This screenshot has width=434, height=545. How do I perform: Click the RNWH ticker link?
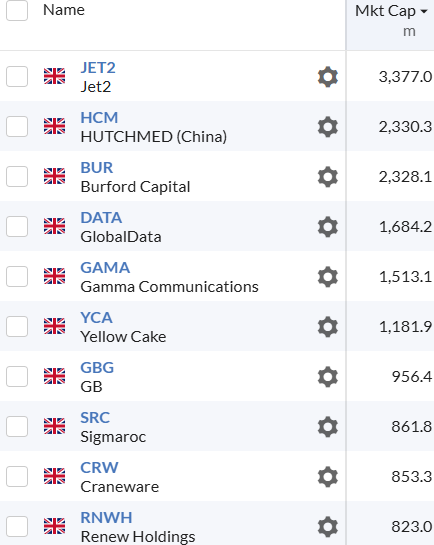pos(106,518)
